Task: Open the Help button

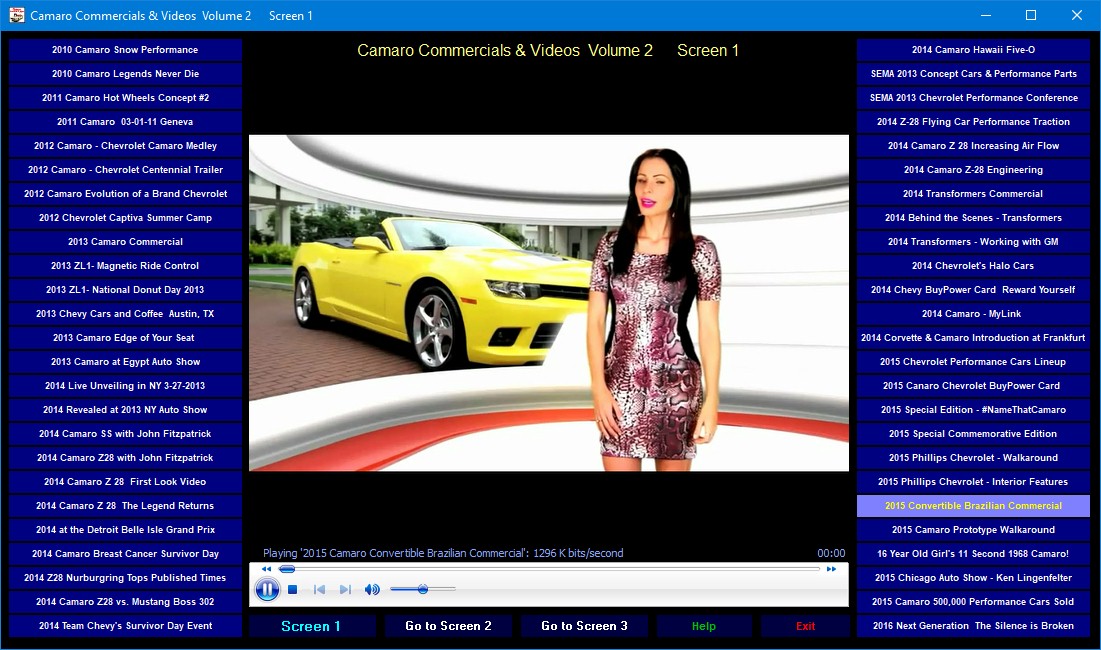Action: 704,626
